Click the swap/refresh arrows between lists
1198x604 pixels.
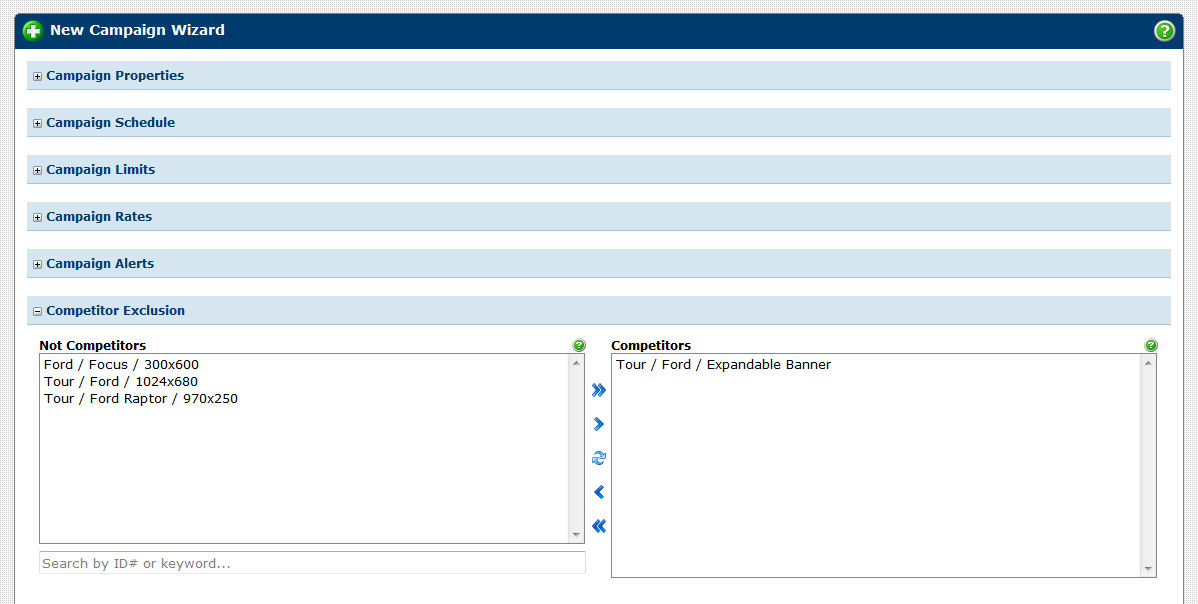tap(599, 458)
